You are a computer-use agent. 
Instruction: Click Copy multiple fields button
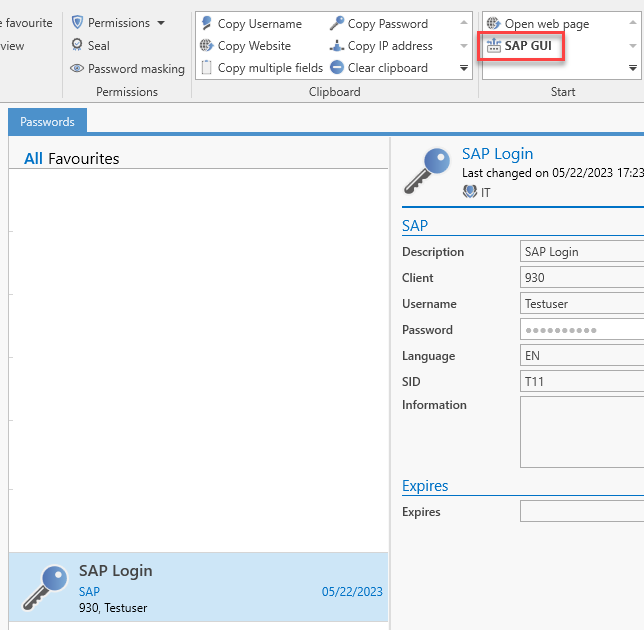262,68
